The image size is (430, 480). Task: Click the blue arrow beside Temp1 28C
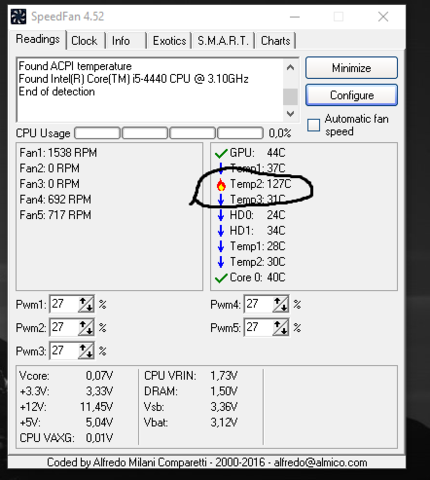(x=221, y=246)
